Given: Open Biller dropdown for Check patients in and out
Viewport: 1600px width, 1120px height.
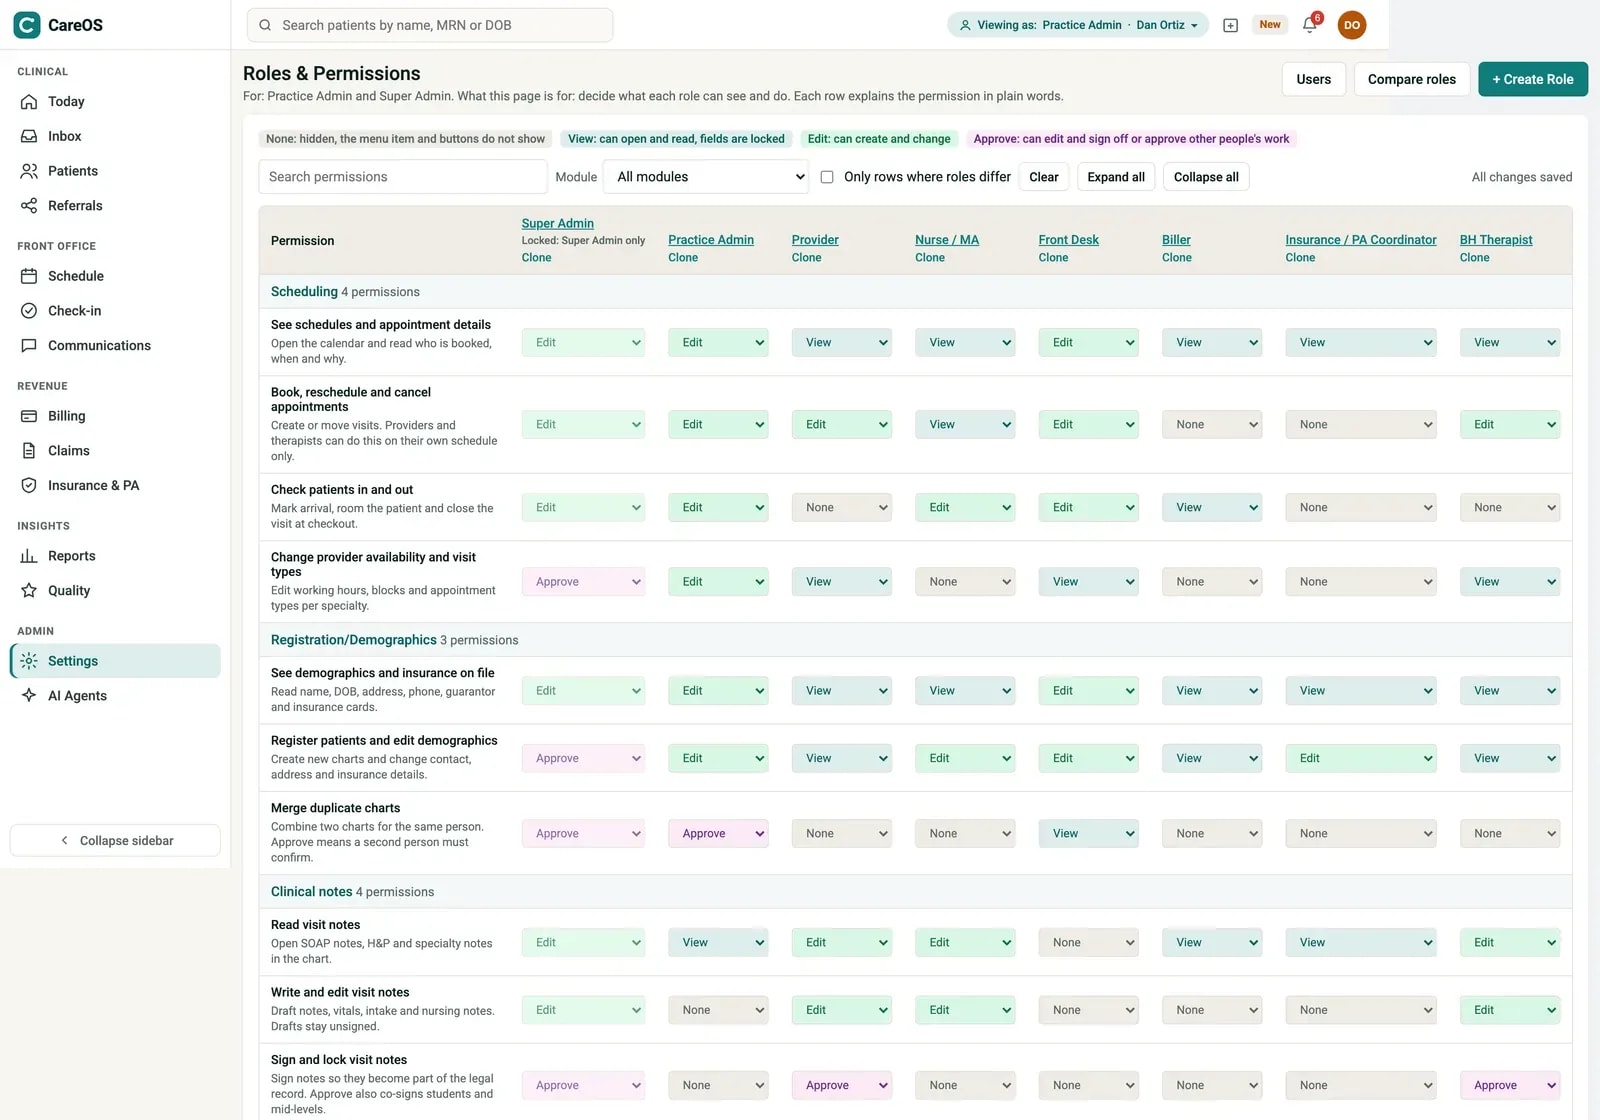Looking at the screenshot, I should 1212,508.
